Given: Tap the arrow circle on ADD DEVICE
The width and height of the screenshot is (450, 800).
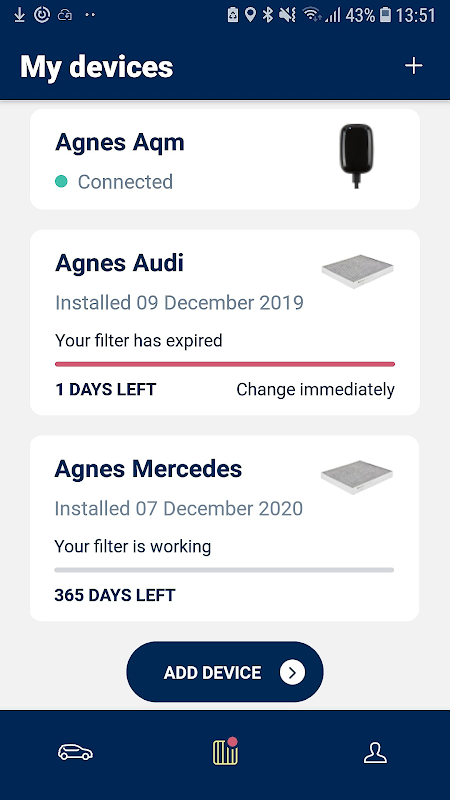Looking at the screenshot, I should pyautogui.click(x=292, y=672).
